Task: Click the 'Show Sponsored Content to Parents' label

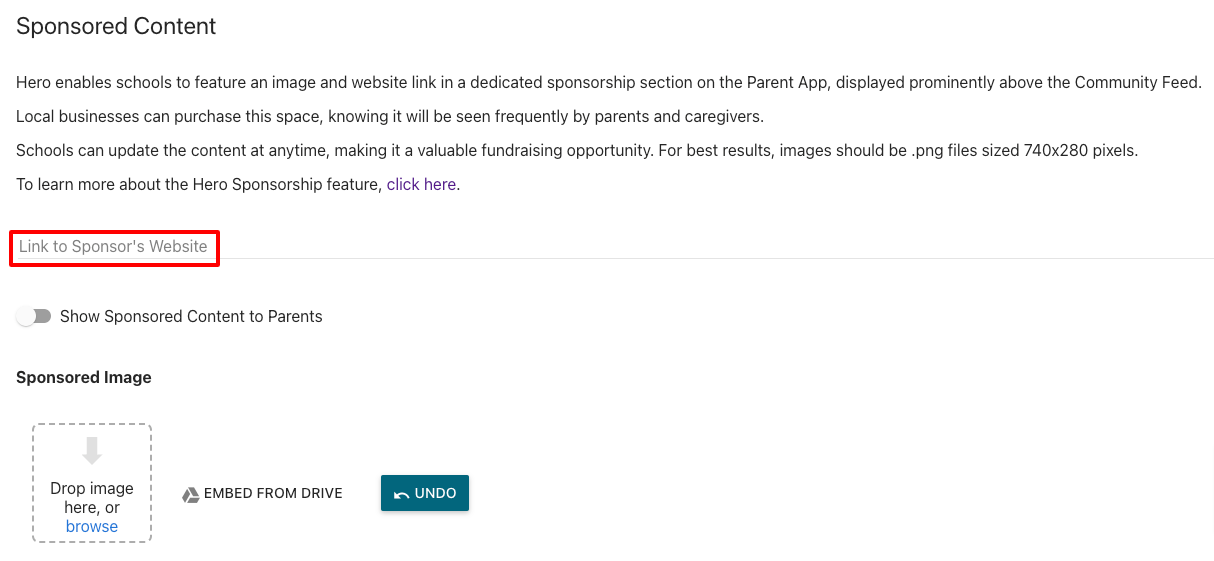Action: (x=191, y=316)
